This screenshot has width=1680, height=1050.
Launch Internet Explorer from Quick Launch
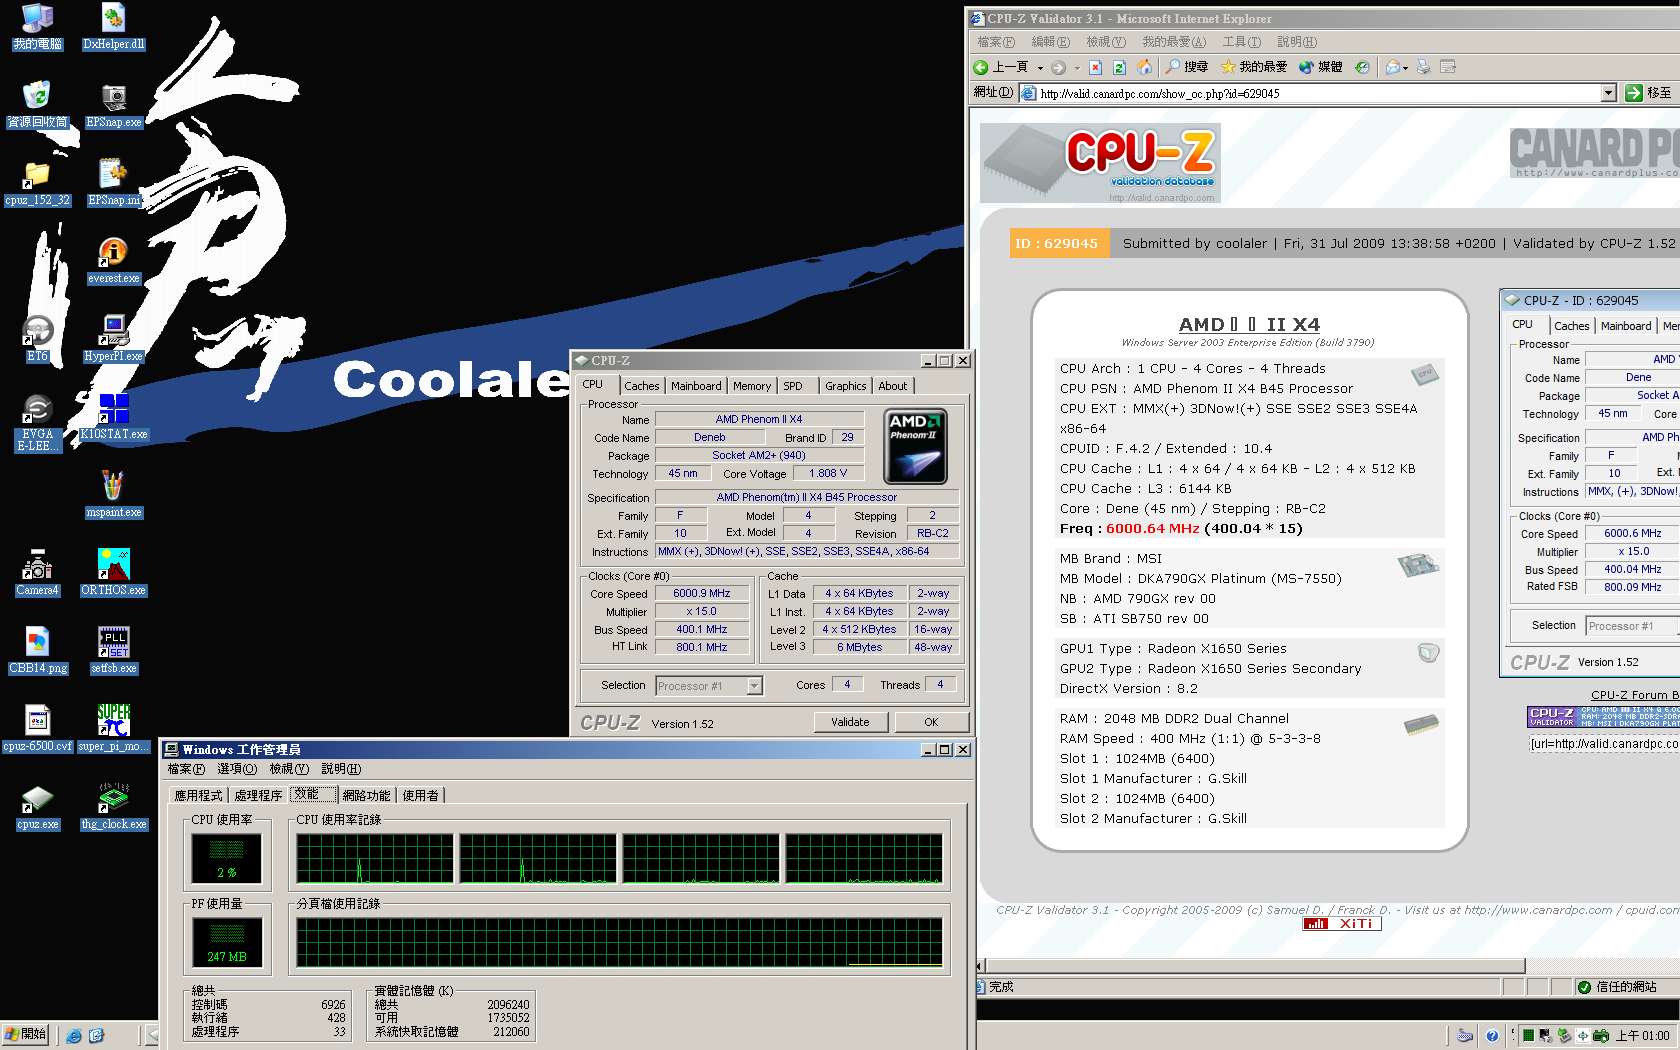tap(74, 1036)
